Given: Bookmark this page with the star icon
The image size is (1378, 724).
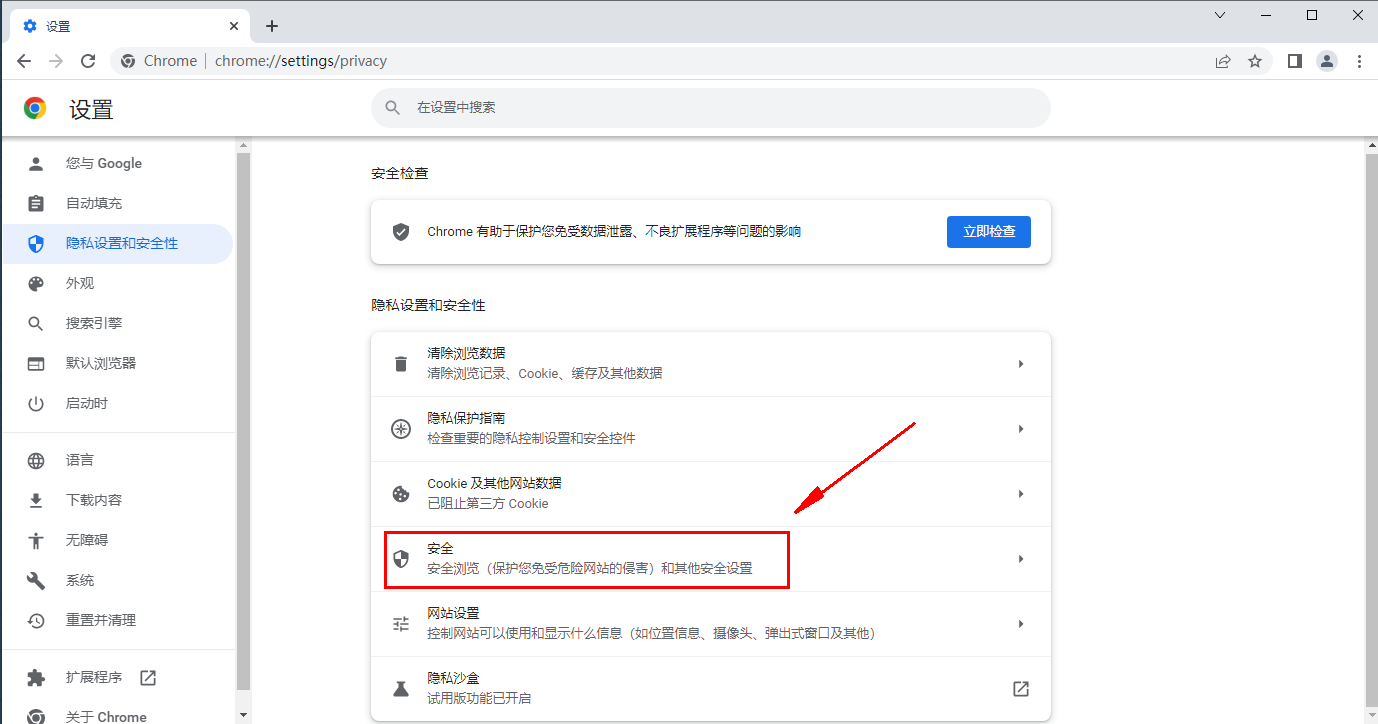Looking at the screenshot, I should tap(1255, 61).
